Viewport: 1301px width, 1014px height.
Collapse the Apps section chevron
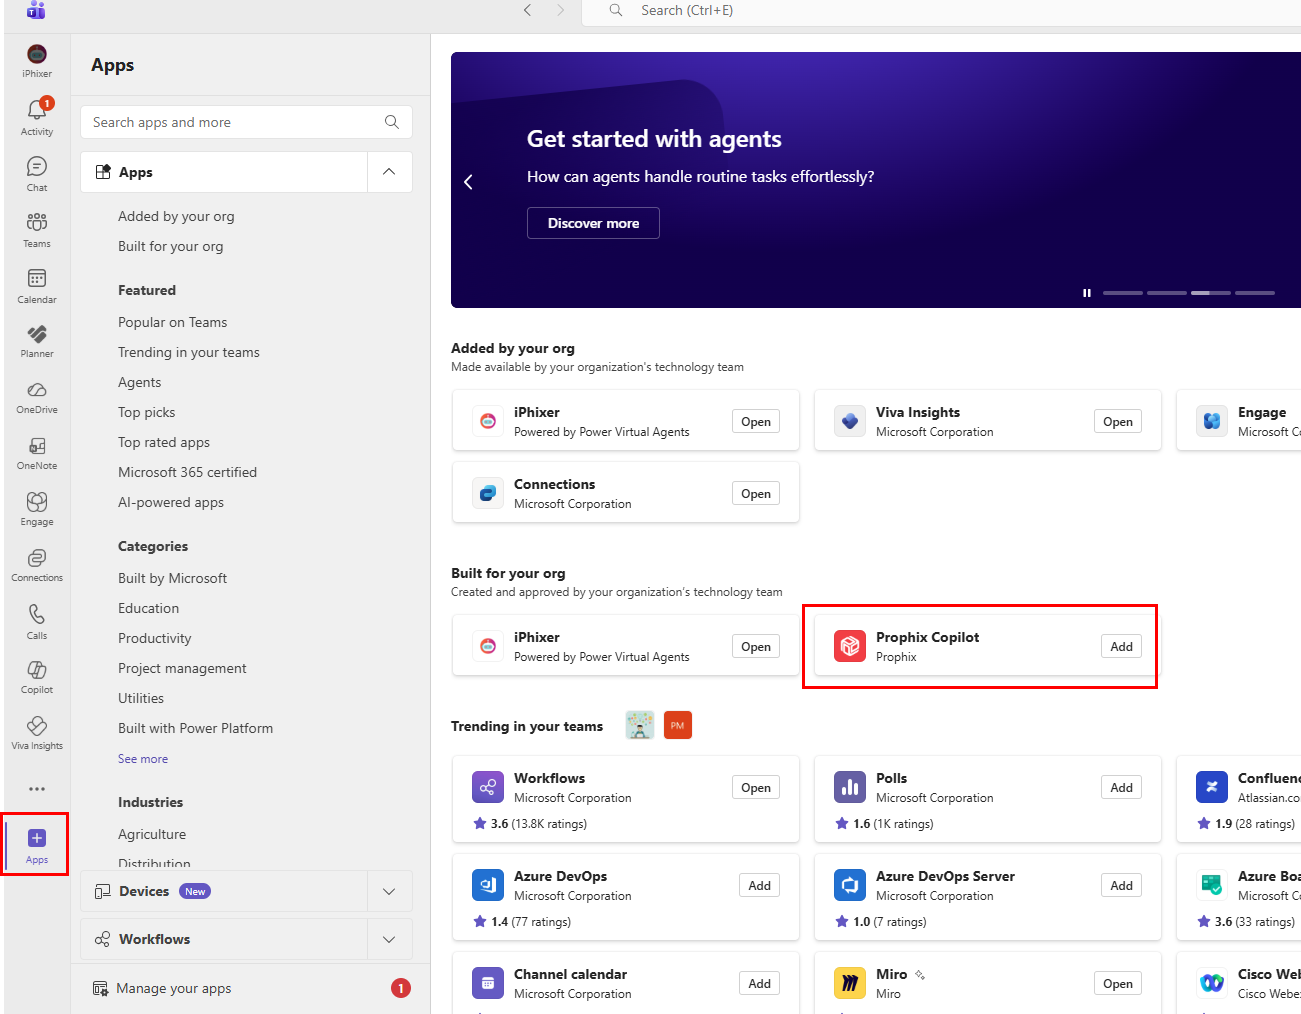coord(389,172)
